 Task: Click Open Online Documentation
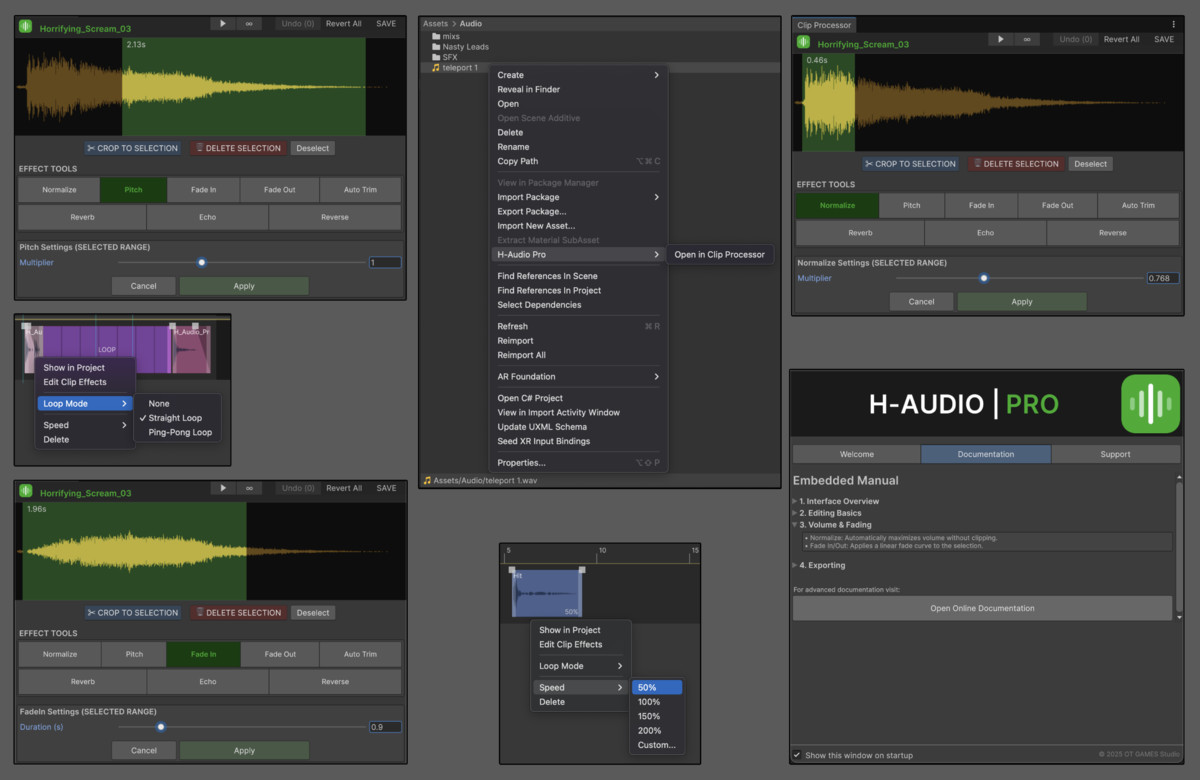982,608
